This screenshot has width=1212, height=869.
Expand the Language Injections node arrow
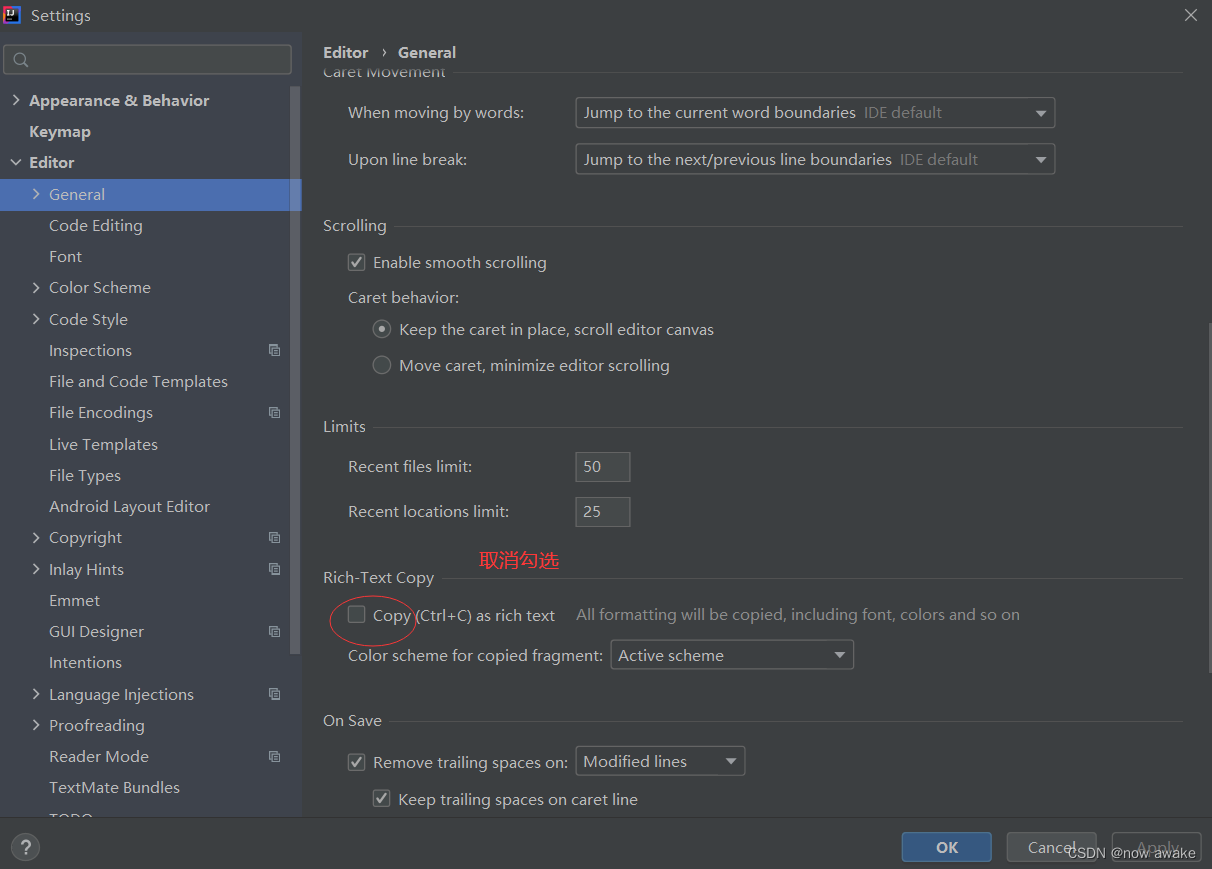pos(36,694)
